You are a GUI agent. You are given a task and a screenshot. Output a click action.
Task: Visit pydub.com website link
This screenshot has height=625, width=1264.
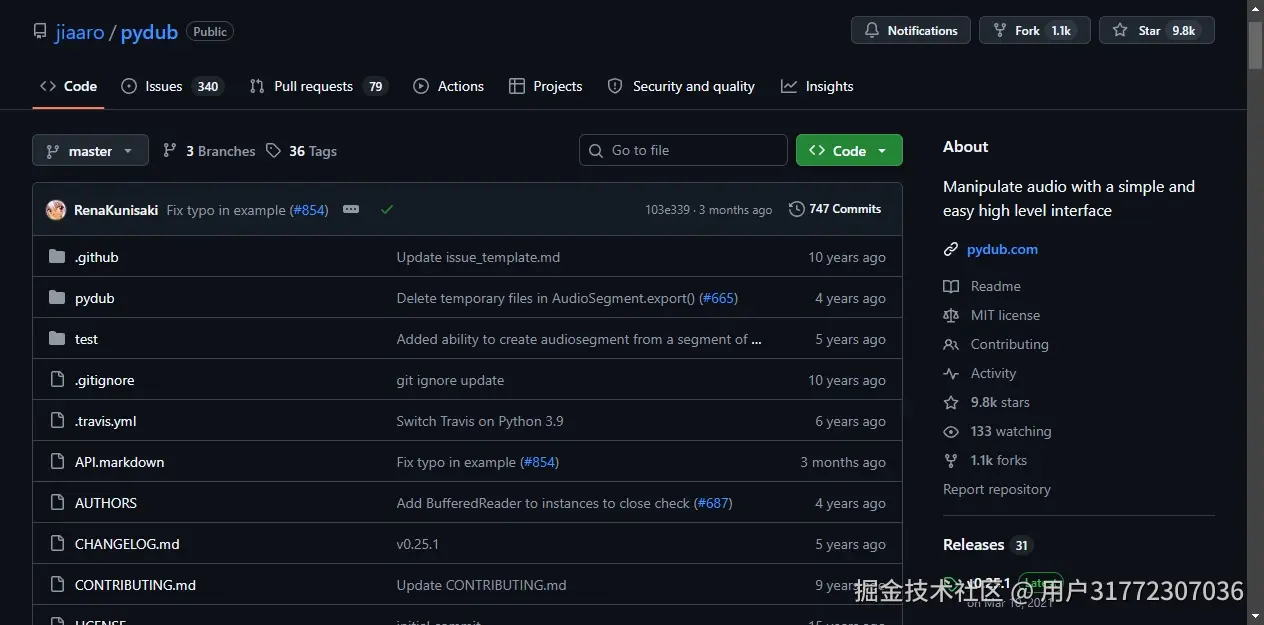coord(1002,249)
